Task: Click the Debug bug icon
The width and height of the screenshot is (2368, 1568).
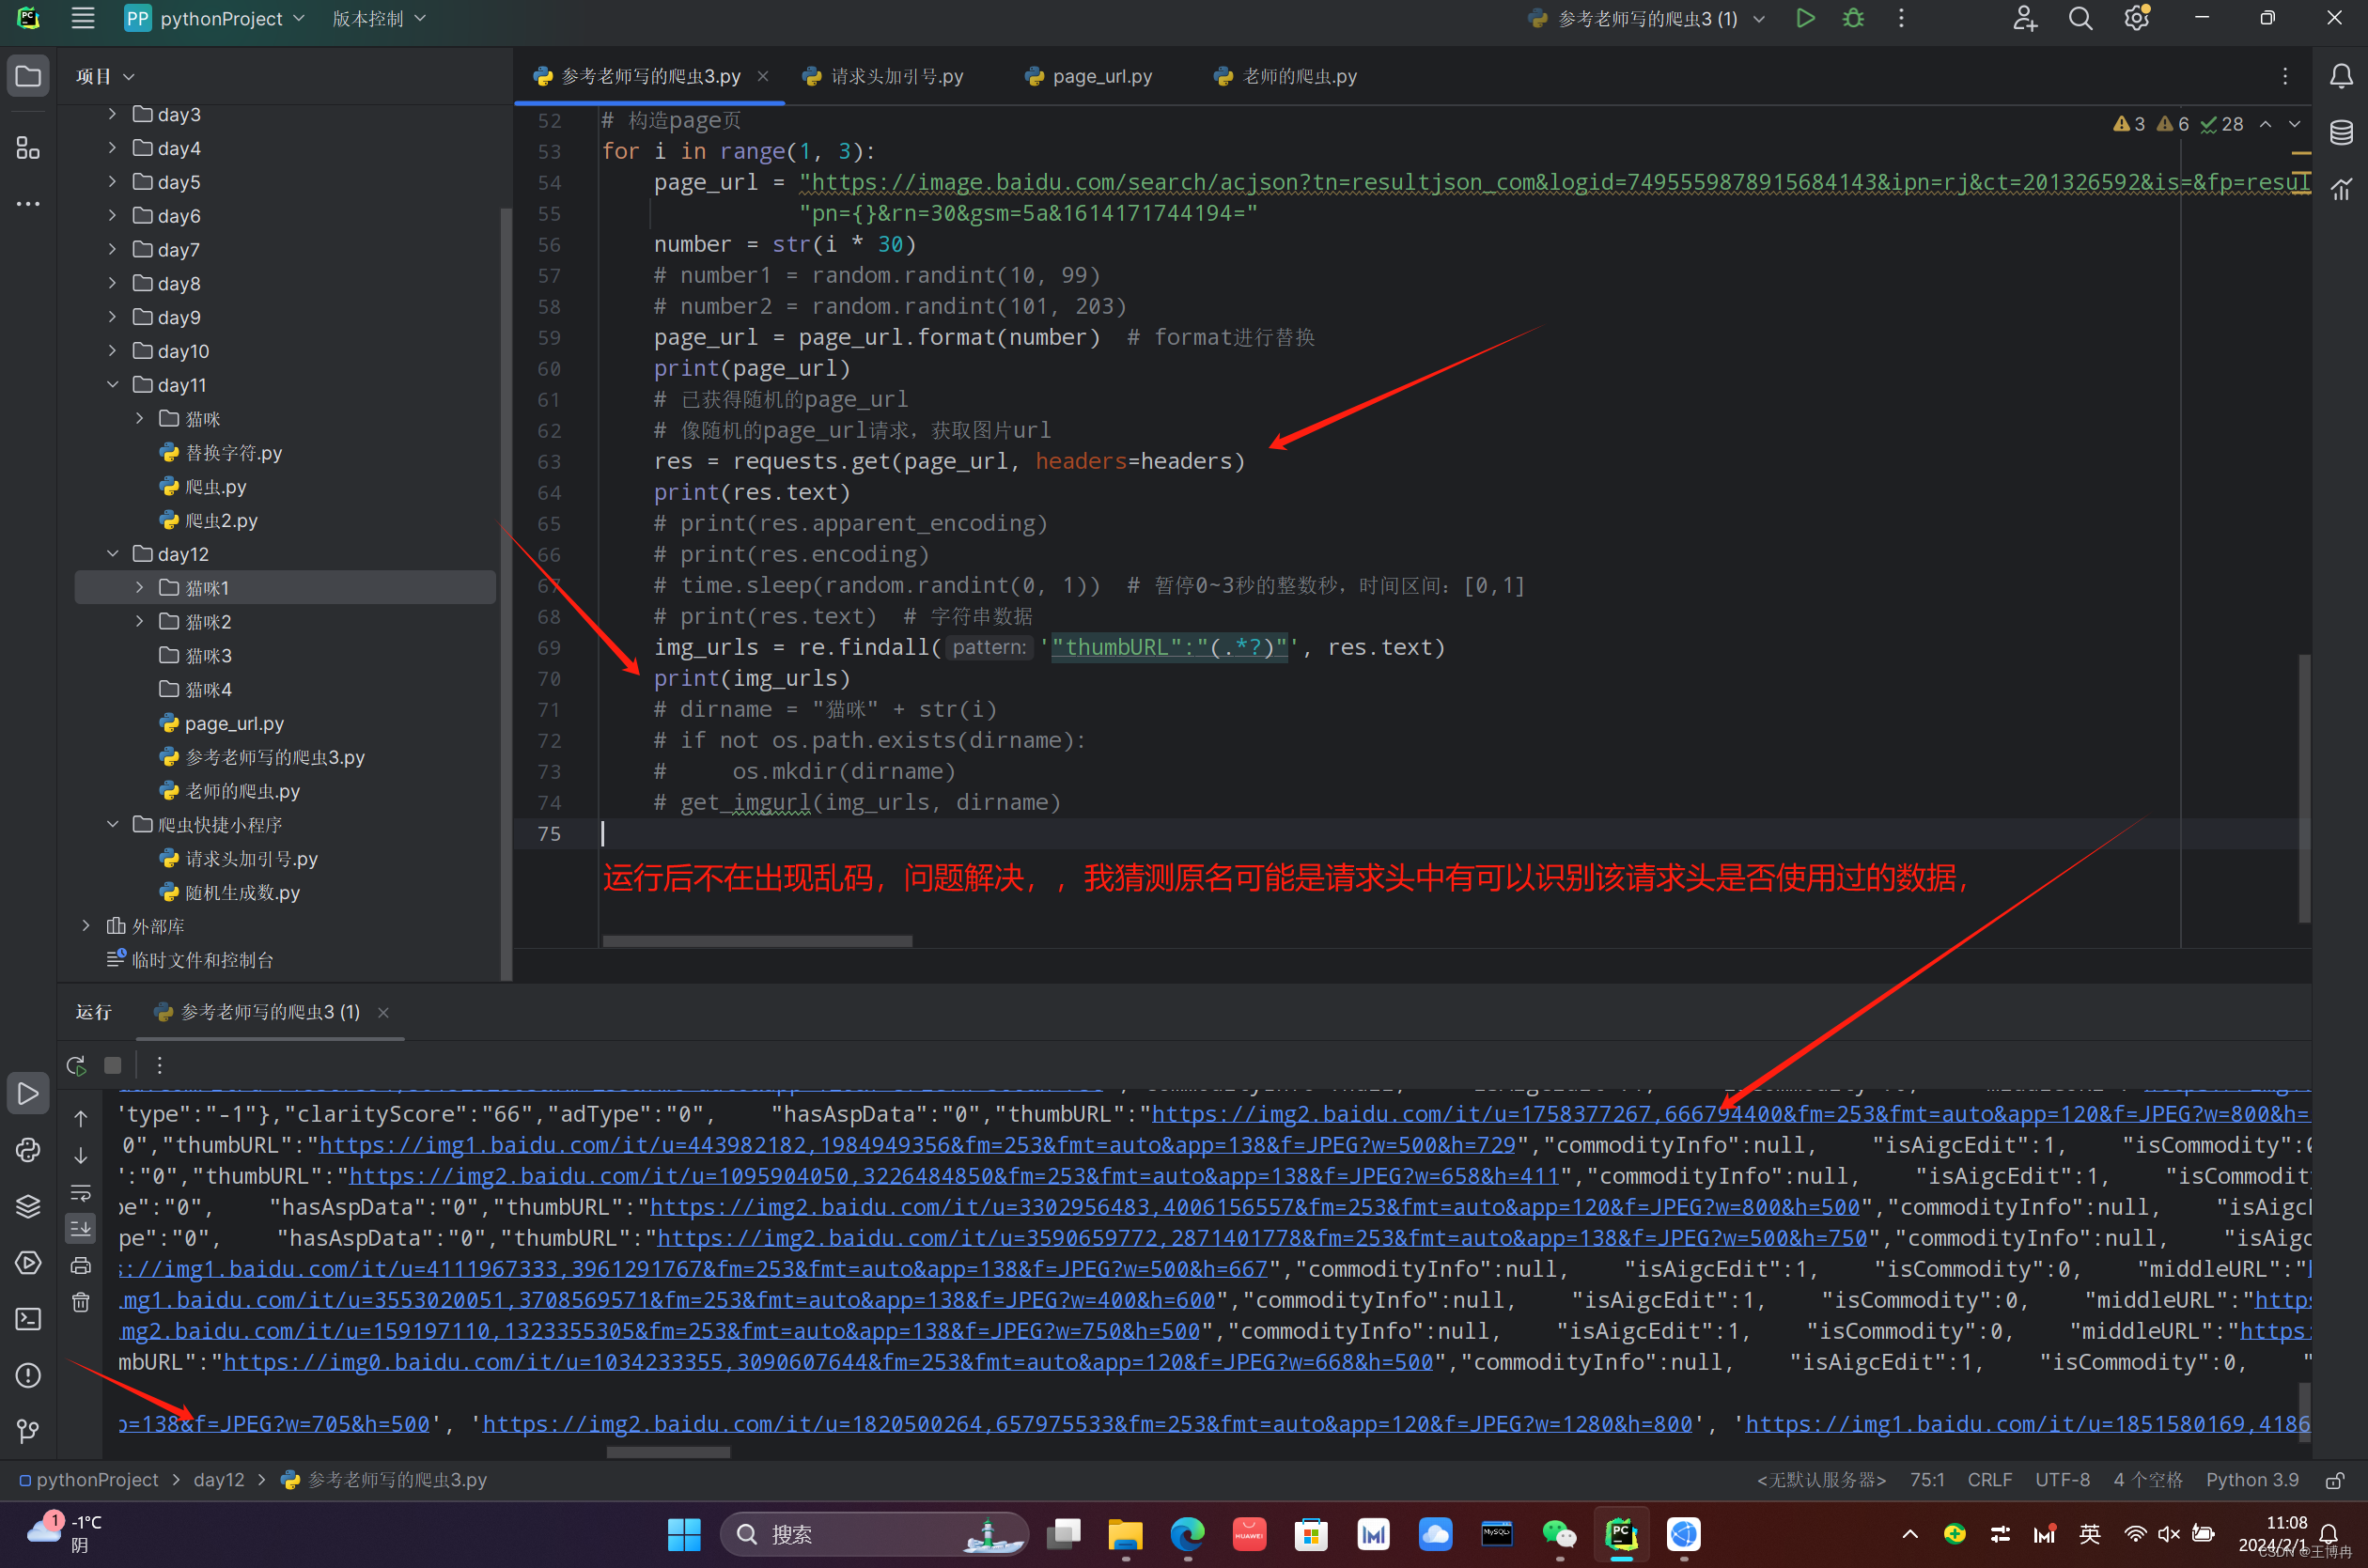Action: [x=1853, y=19]
